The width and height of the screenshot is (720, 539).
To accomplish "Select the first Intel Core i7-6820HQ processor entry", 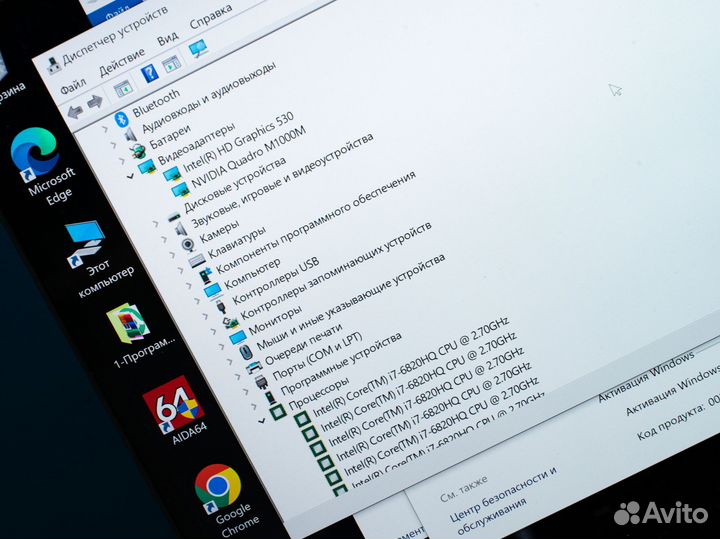I will click(411, 367).
